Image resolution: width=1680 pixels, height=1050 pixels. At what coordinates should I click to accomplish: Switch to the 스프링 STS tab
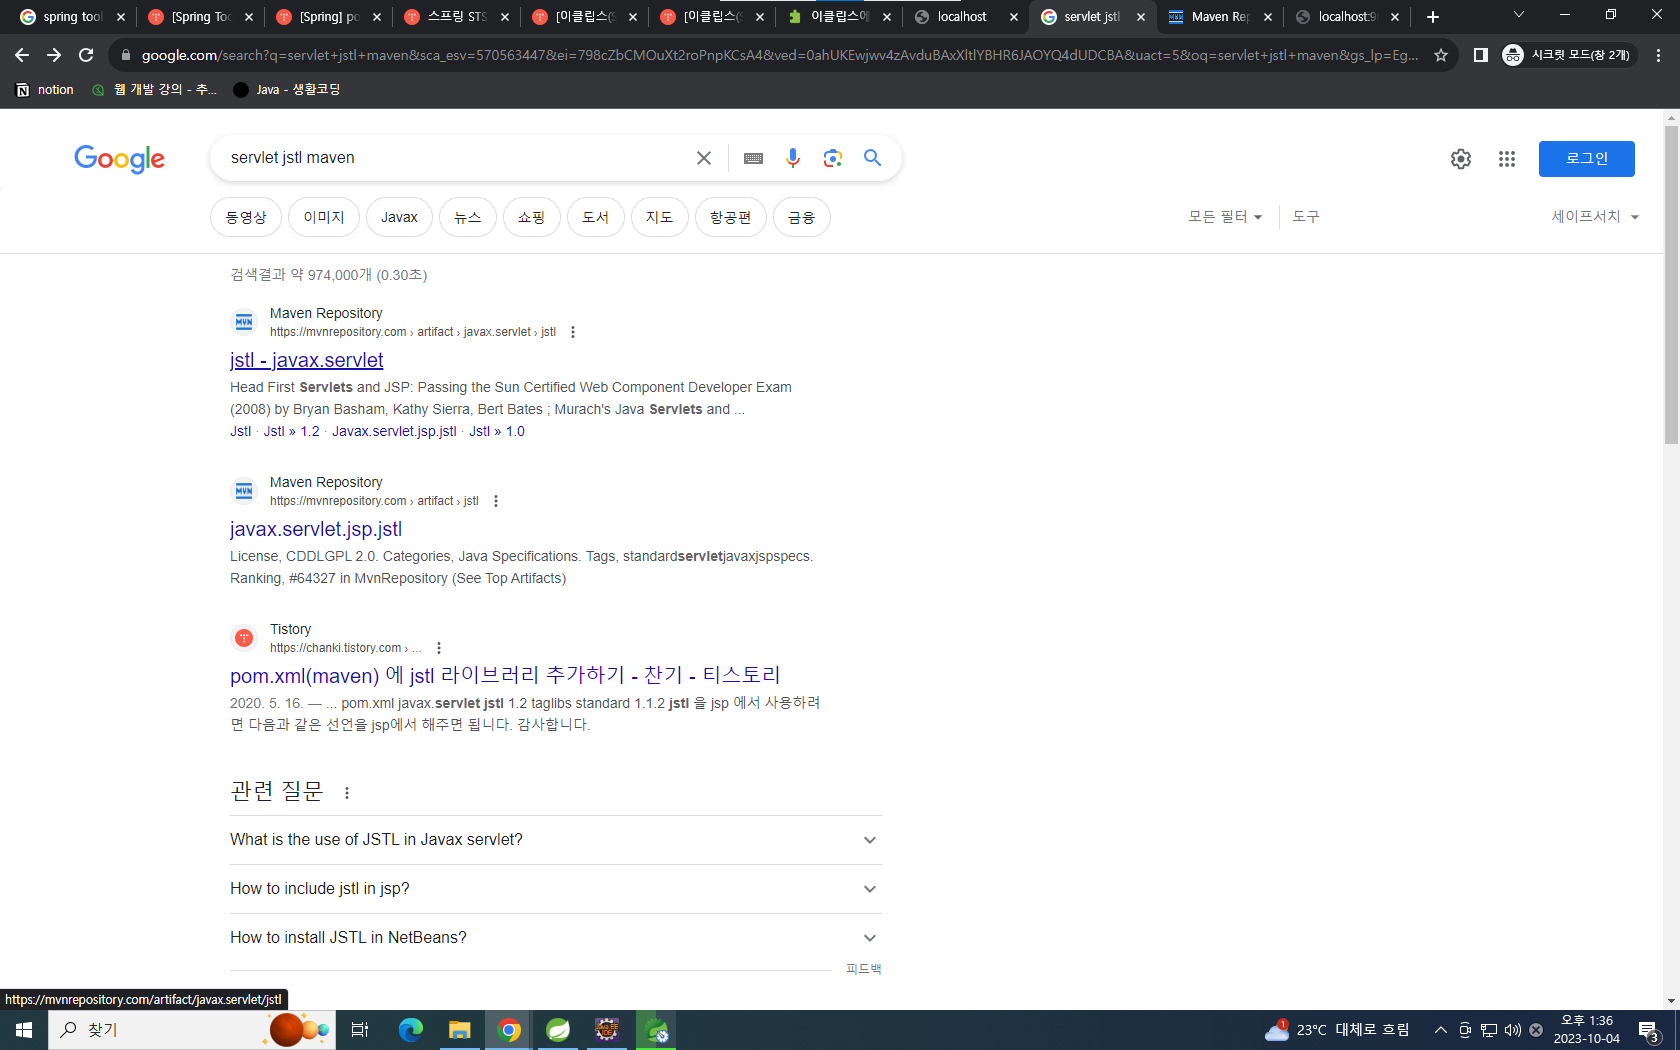click(x=456, y=17)
